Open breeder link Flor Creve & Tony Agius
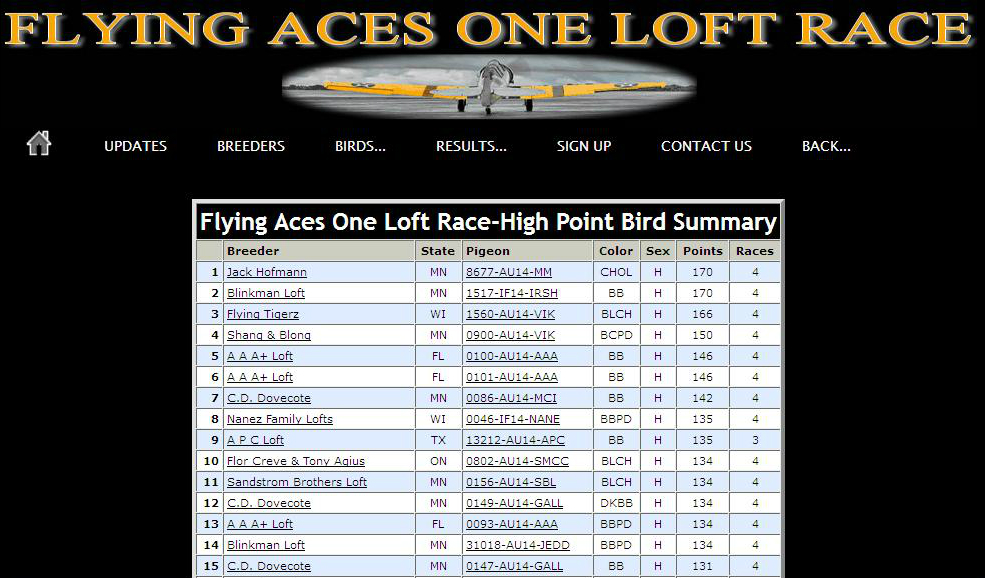 click(x=295, y=461)
